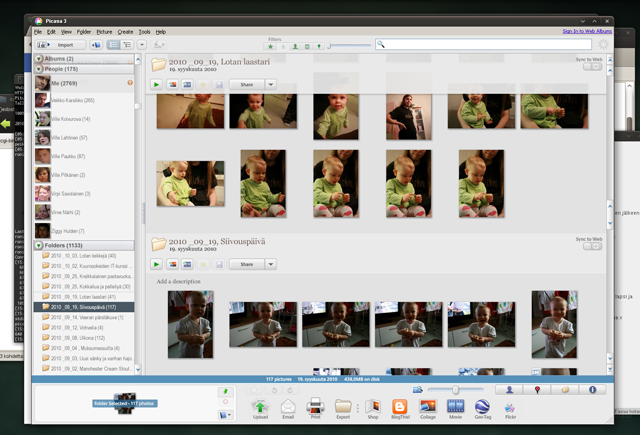
Task: Select folder 2010_09_19, Lotan laastari (41)
Action: pyautogui.click(x=84, y=297)
